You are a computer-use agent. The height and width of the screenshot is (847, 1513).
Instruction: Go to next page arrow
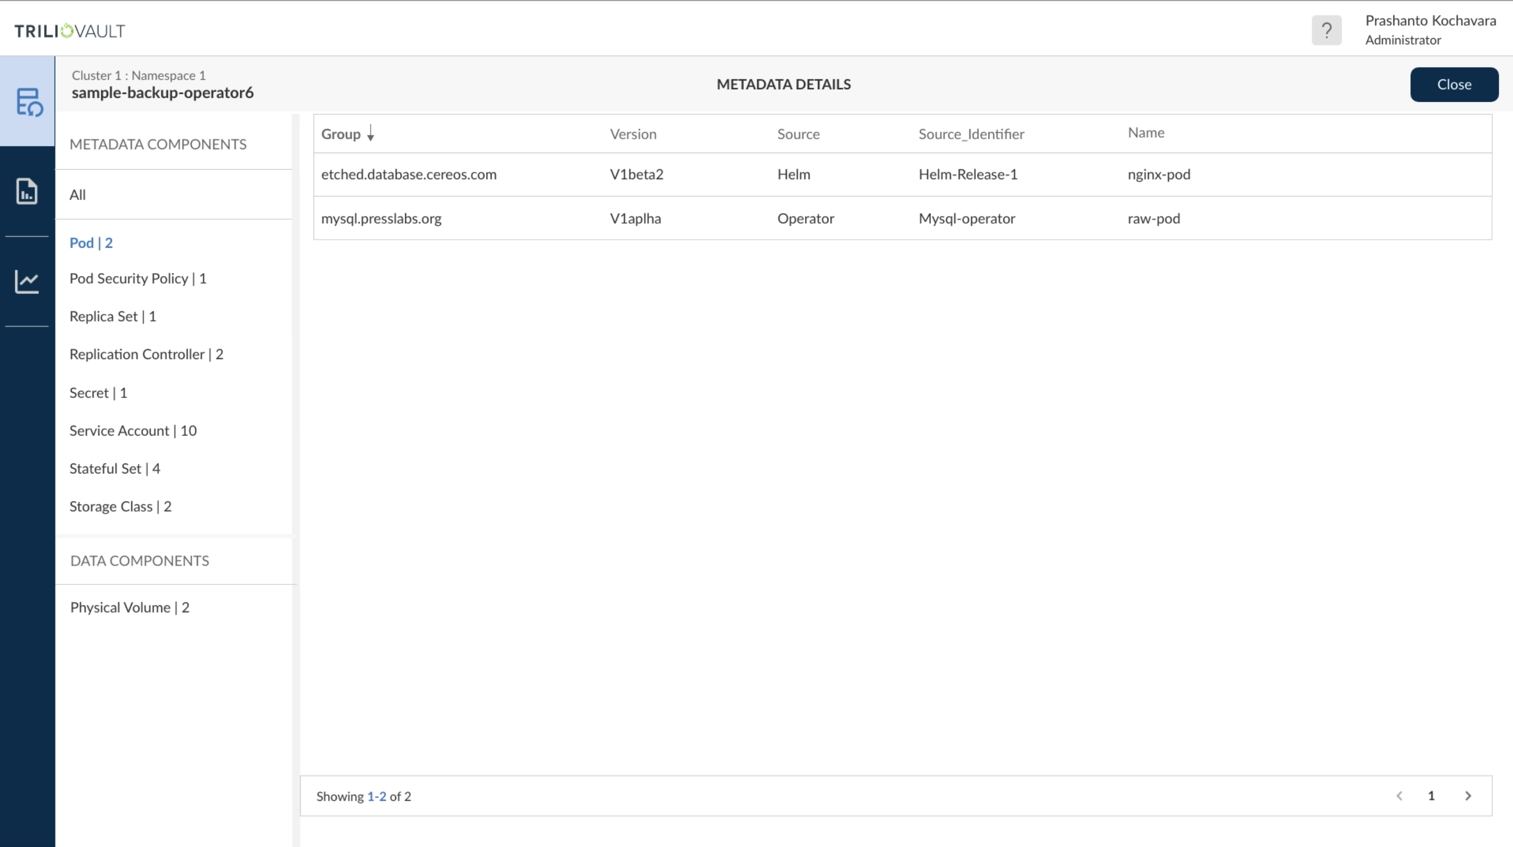click(x=1468, y=796)
